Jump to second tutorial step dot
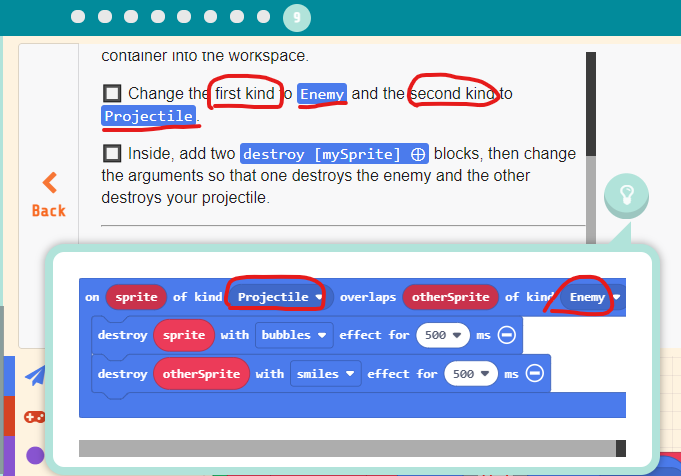 coord(105,17)
